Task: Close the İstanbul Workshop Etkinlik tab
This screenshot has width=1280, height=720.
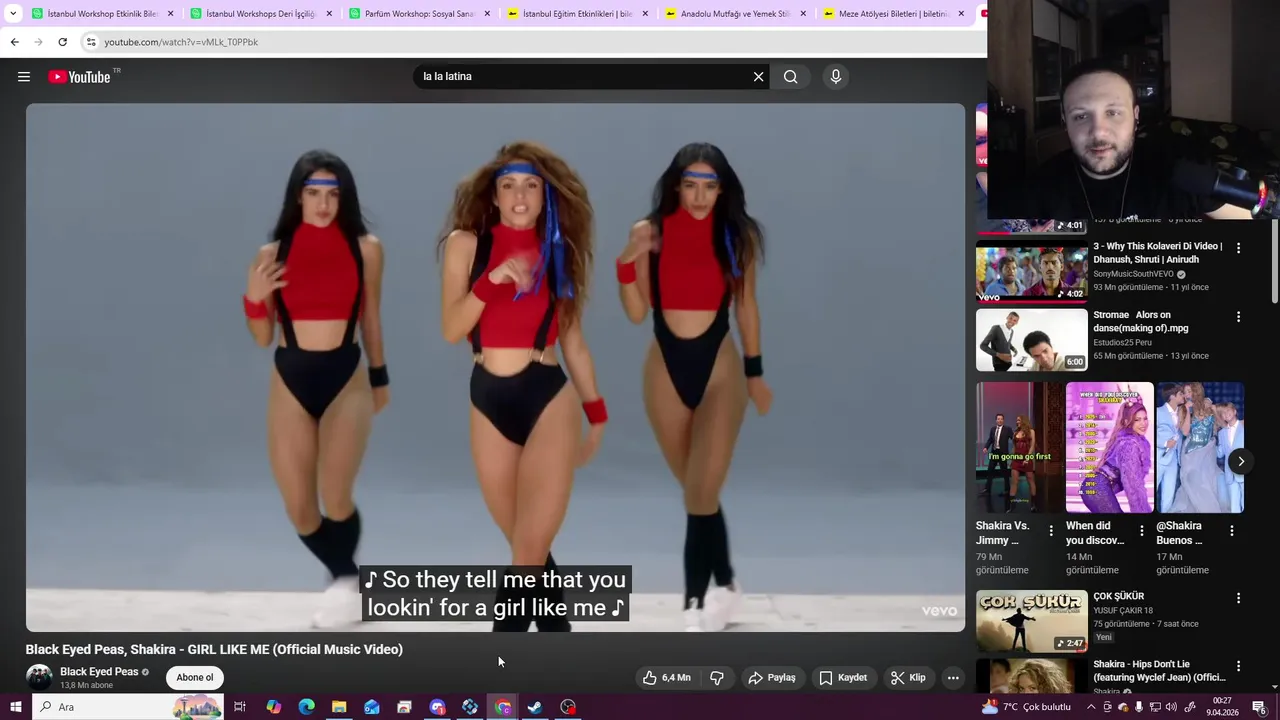Action: (170, 14)
